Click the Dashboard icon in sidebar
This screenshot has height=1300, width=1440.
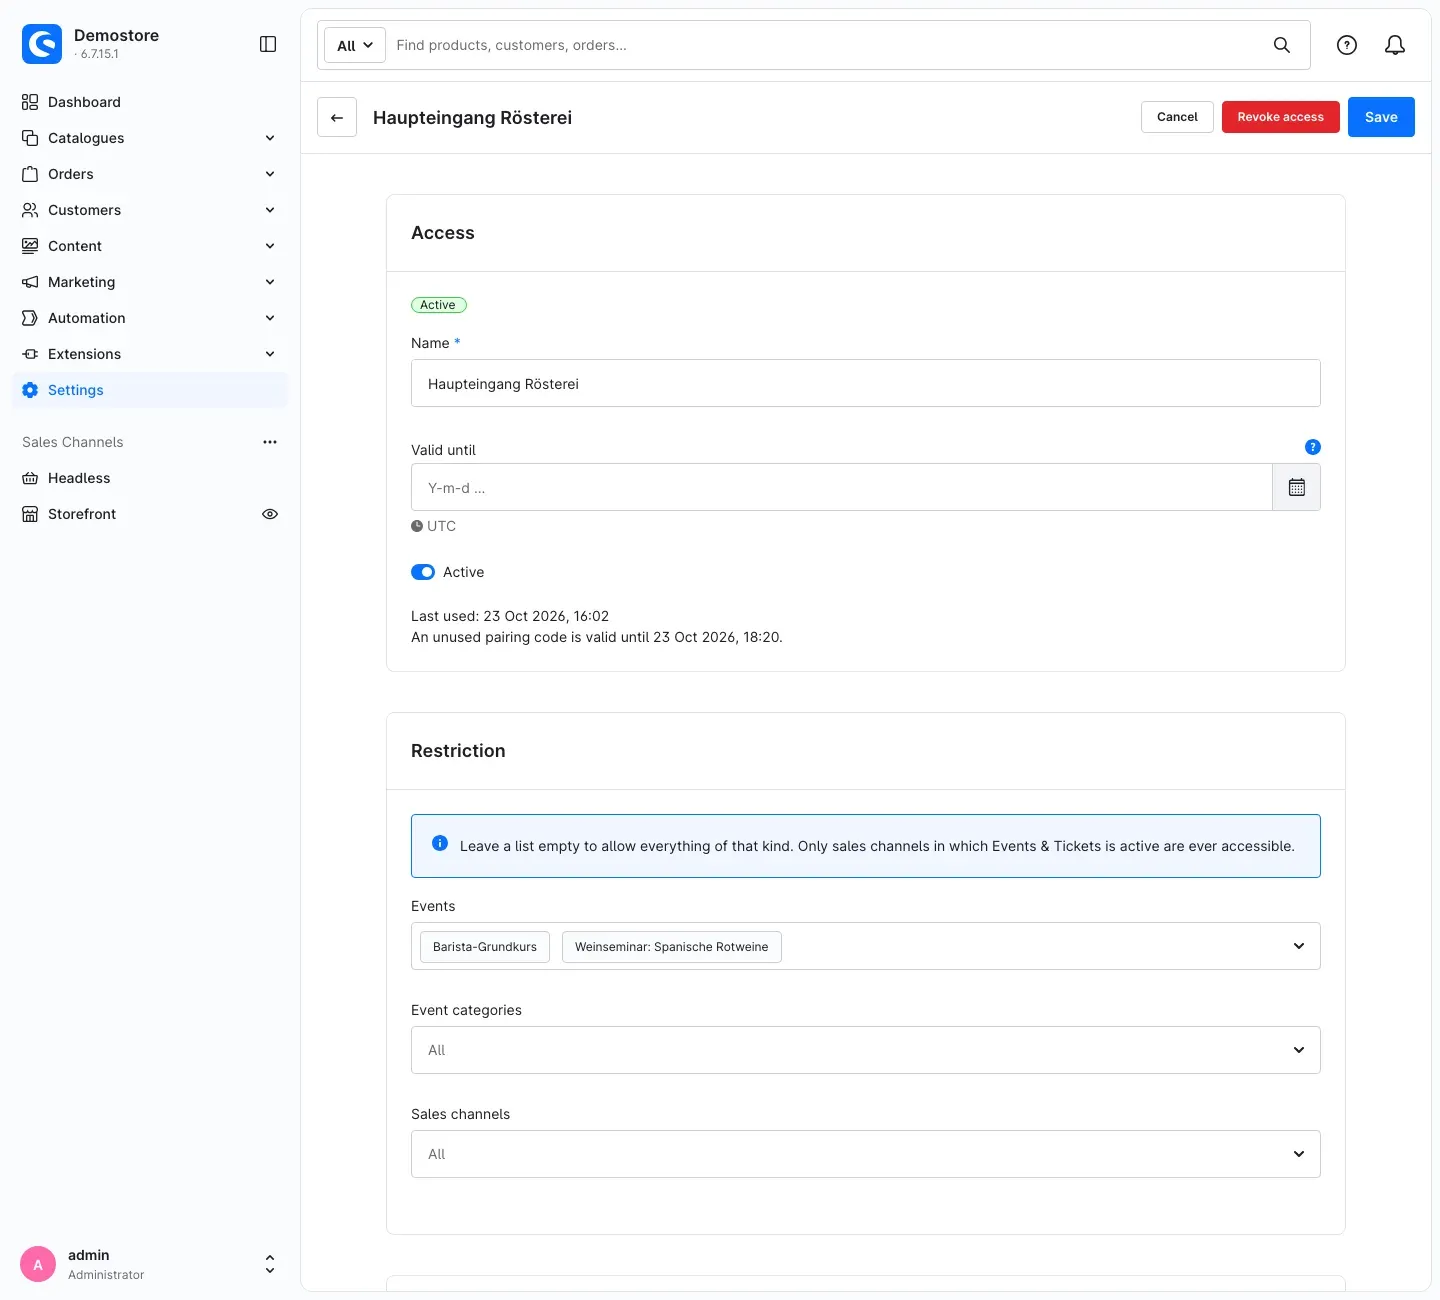tap(30, 102)
